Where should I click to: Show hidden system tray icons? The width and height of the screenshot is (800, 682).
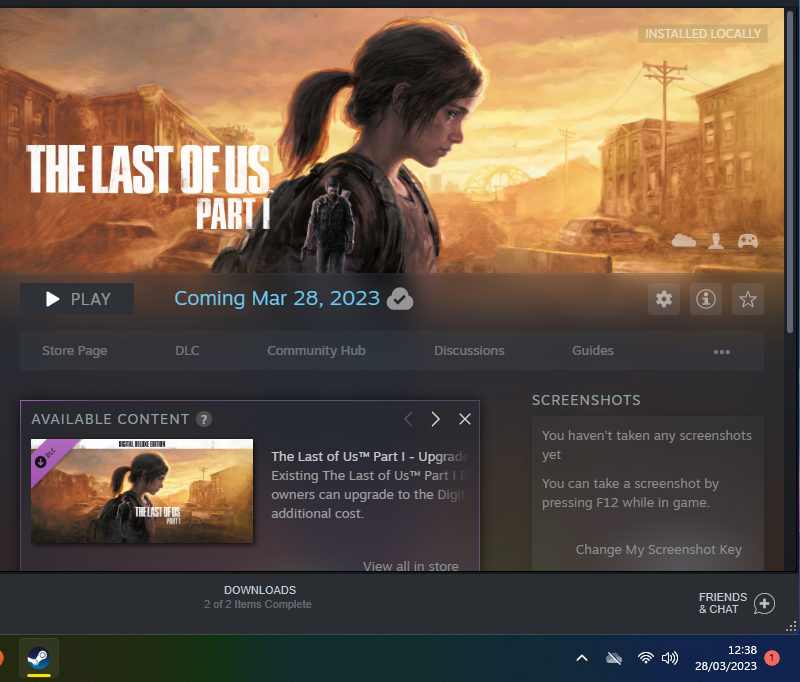pos(582,658)
